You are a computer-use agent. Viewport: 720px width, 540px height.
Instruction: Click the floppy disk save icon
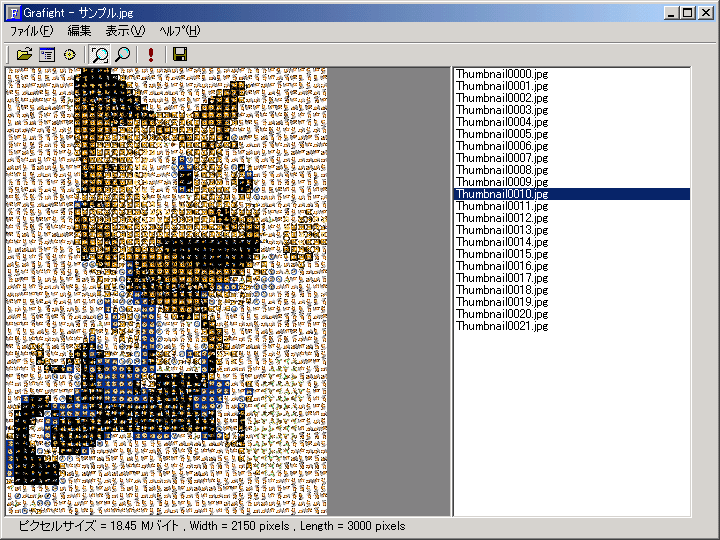tap(180, 55)
